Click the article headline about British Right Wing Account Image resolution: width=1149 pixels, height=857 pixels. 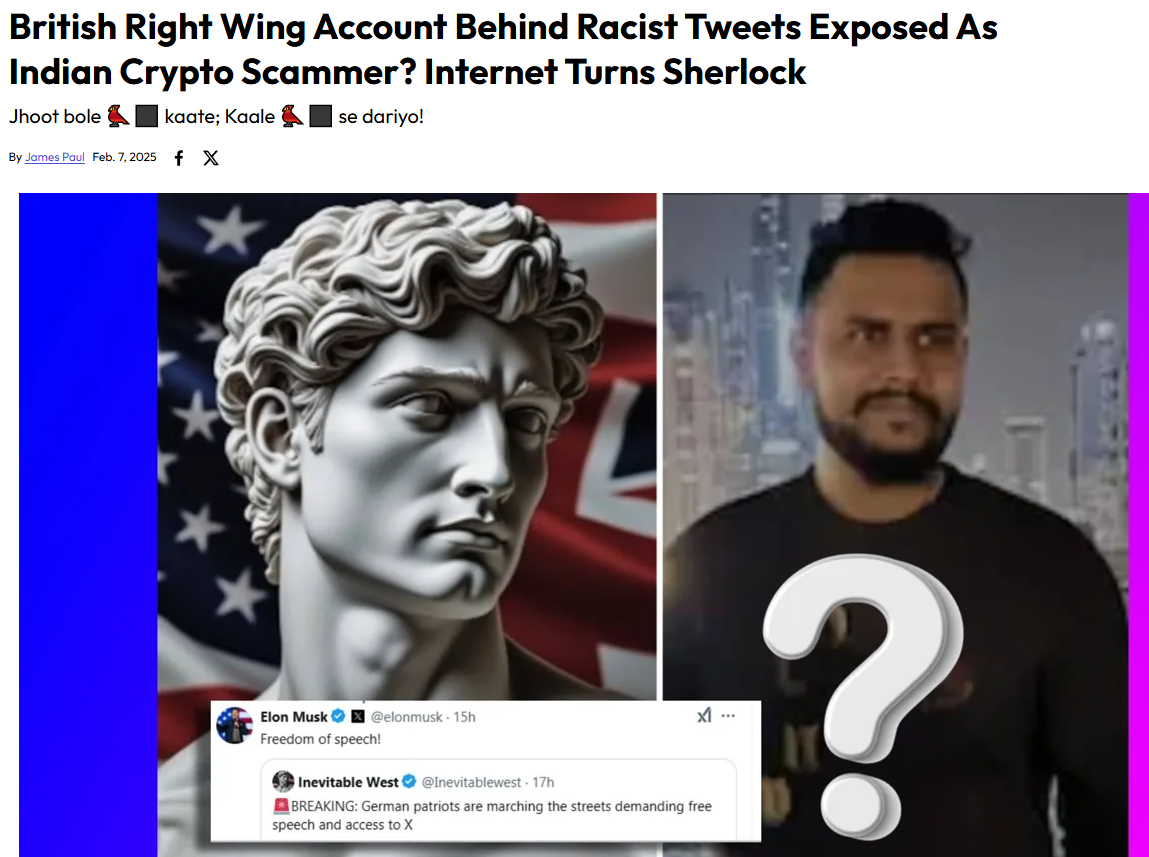pyautogui.click(x=503, y=49)
